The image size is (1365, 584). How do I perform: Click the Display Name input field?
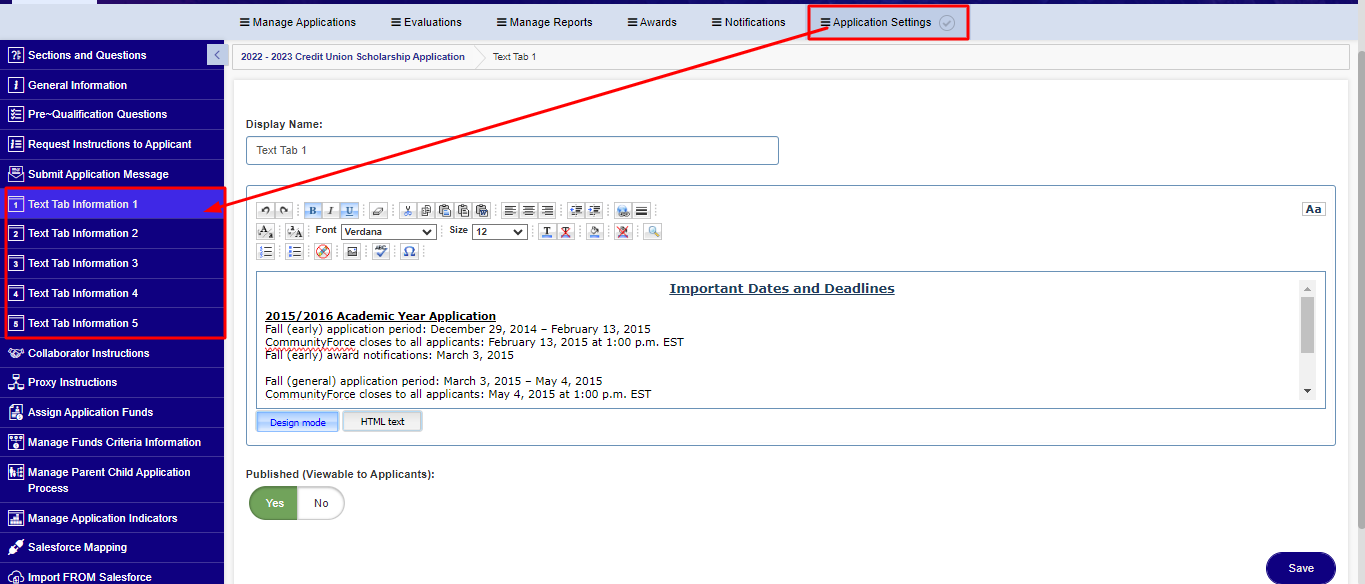[x=512, y=150]
